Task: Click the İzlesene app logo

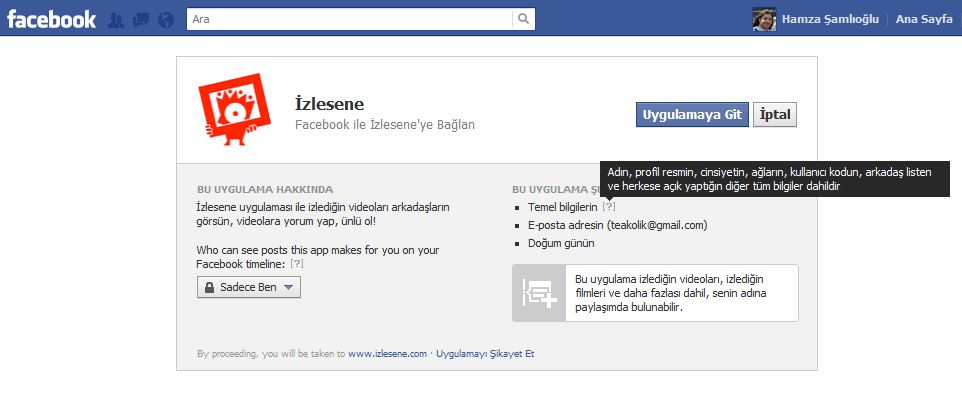Action: [235, 109]
